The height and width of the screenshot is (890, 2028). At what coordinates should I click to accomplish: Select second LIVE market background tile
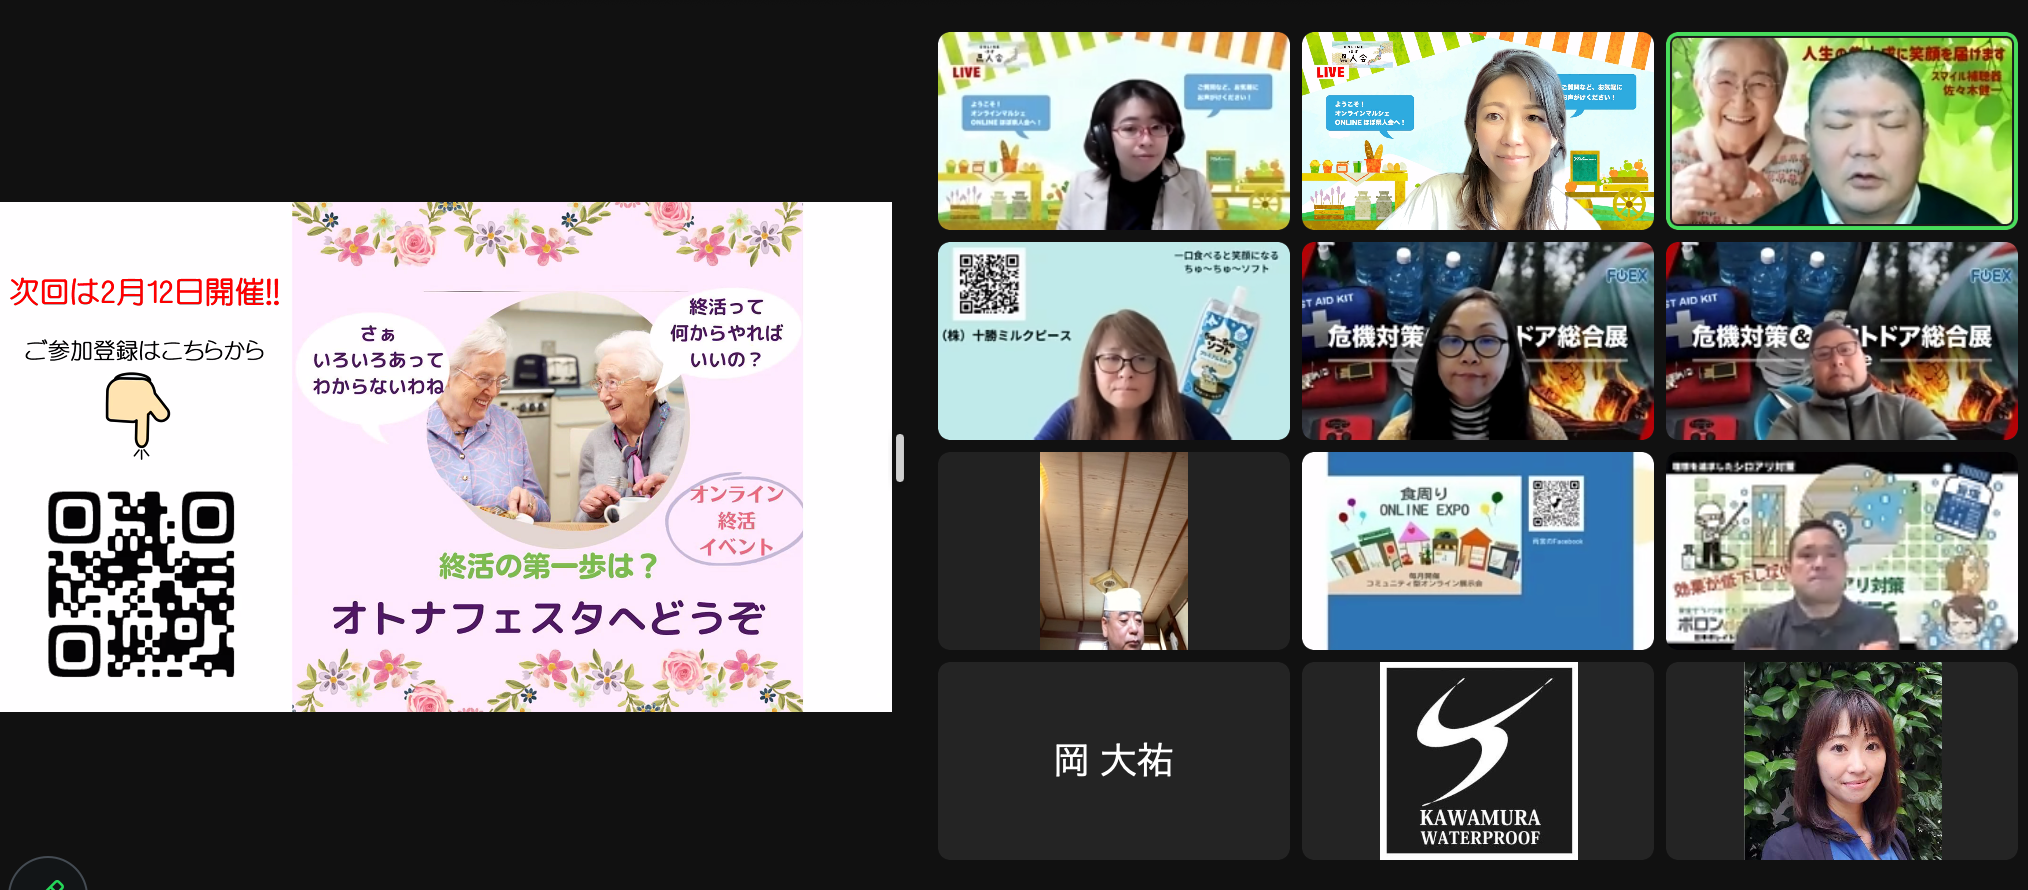1477,131
